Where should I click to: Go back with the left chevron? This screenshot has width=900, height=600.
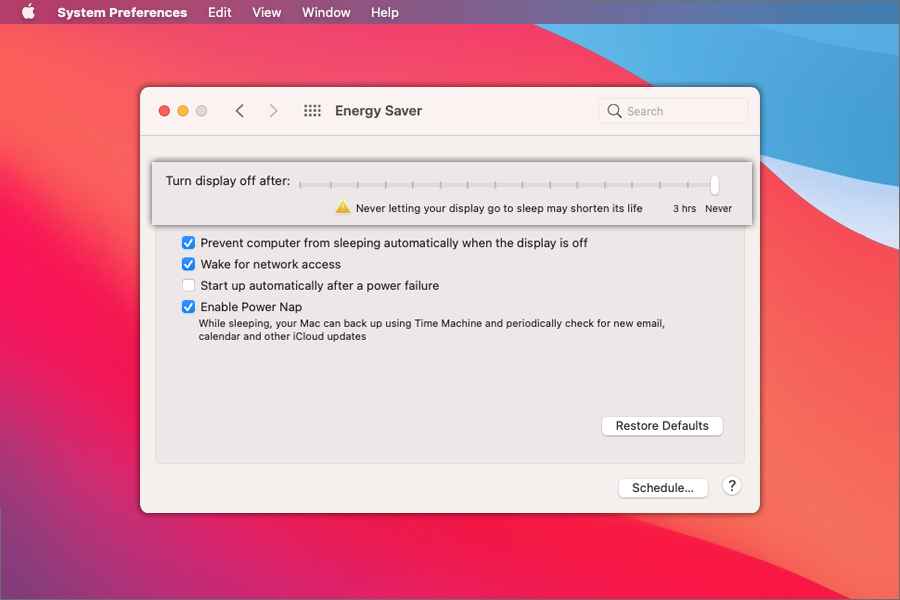(x=240, y=111)
